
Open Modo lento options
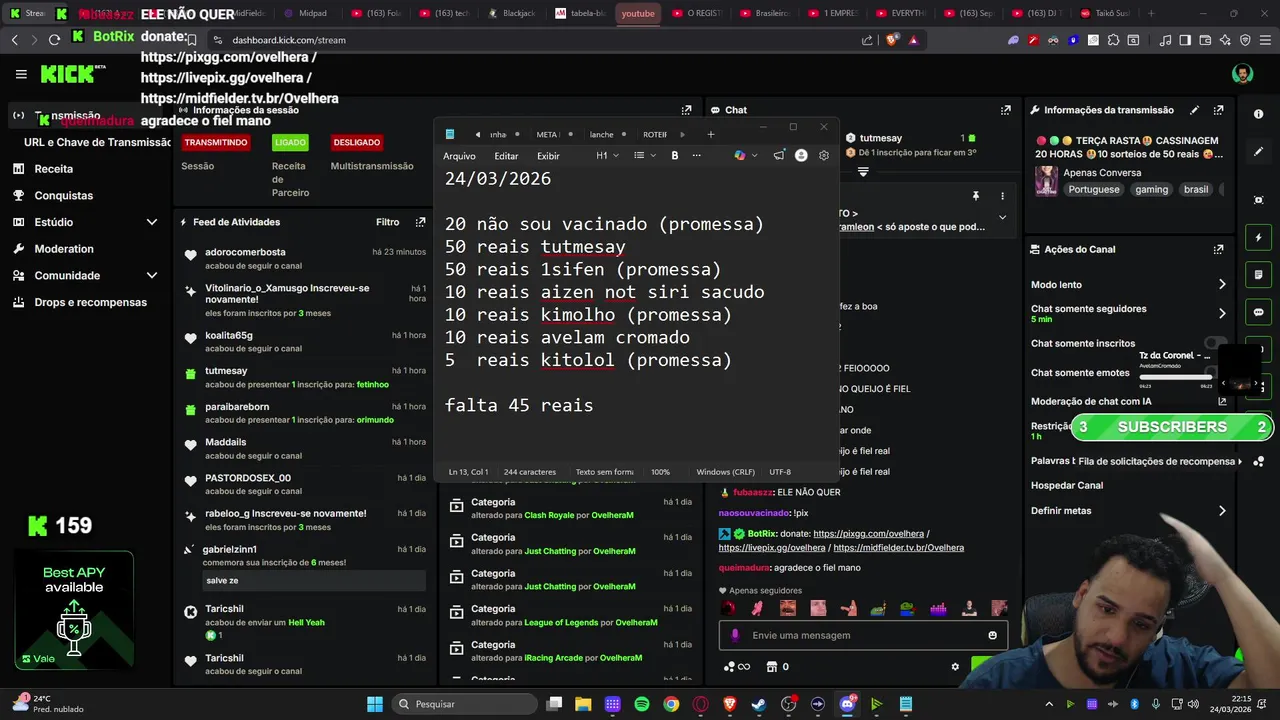coord(1222,285)
